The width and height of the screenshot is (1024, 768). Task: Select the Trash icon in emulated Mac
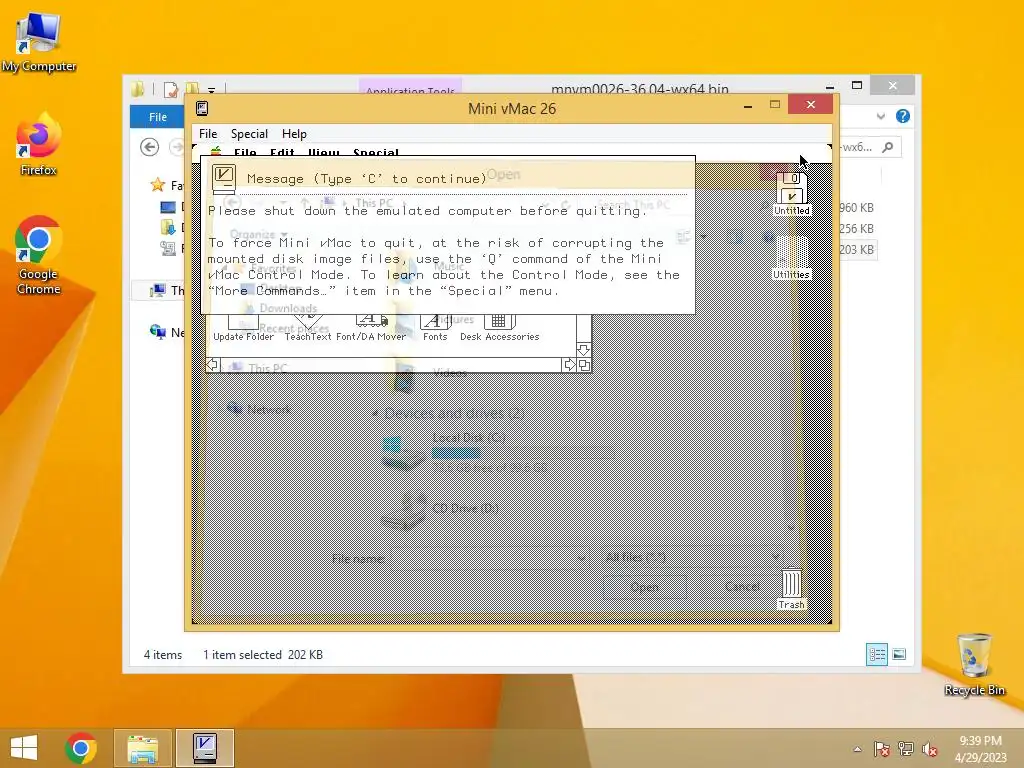[792, 588]
